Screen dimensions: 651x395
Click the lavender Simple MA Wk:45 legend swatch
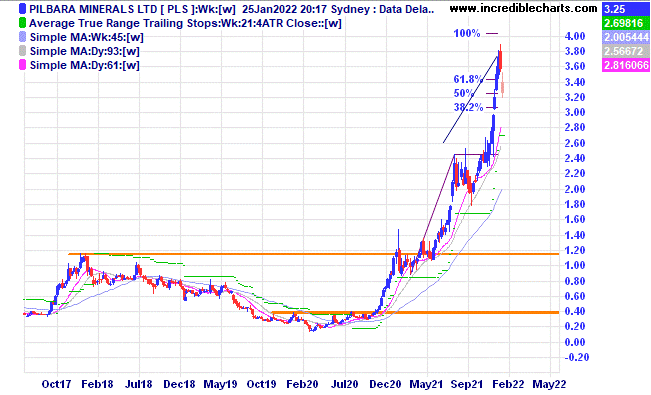[23, 37]
